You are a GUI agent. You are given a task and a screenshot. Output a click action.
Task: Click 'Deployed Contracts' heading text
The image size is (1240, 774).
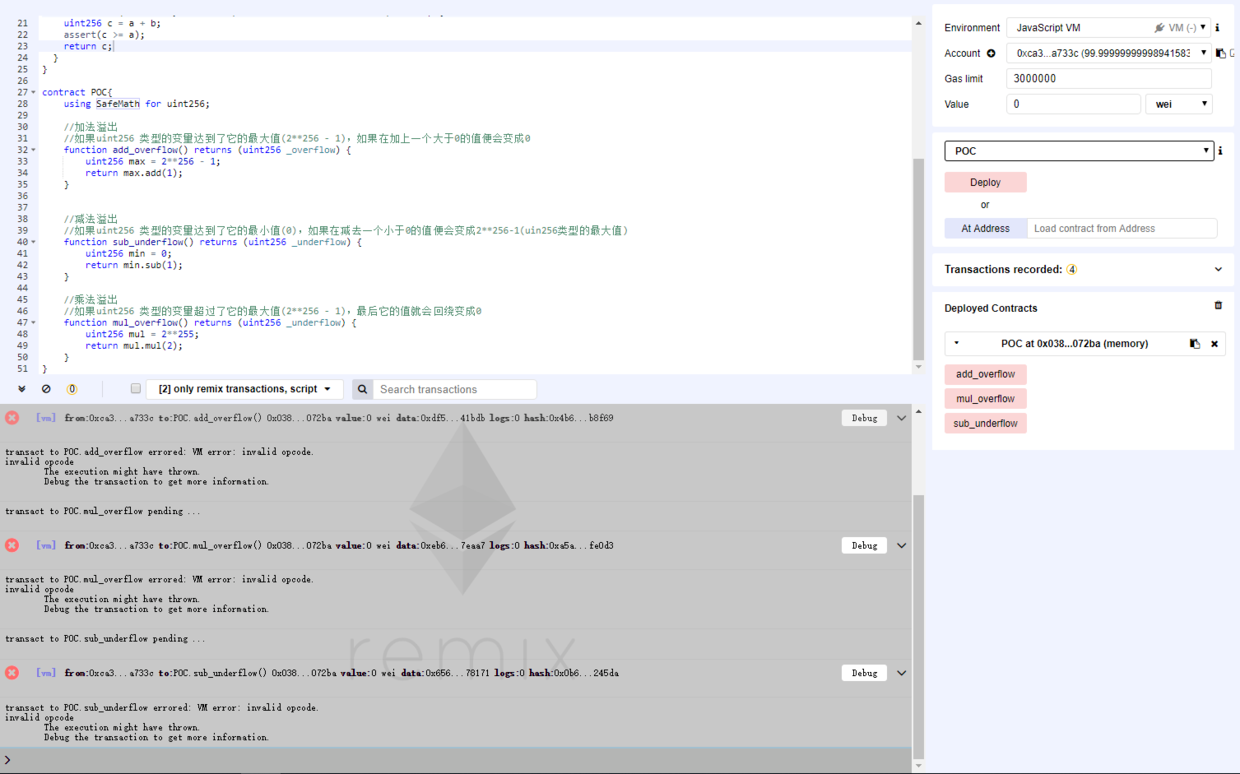click(991, 308)
